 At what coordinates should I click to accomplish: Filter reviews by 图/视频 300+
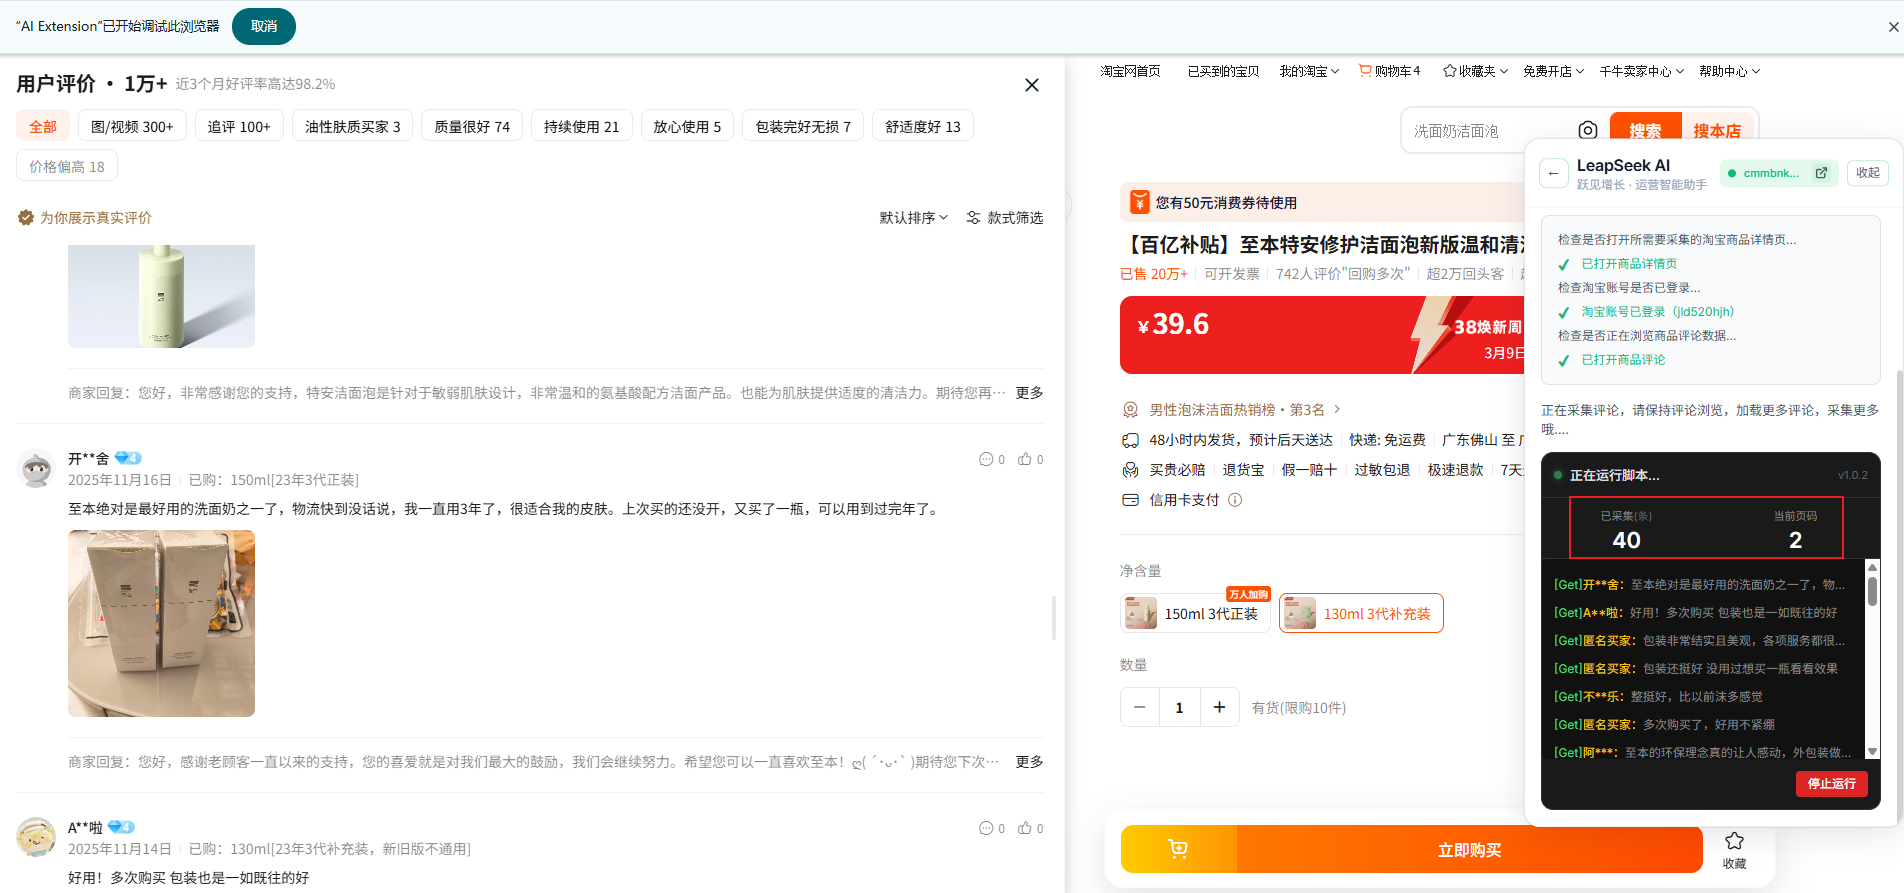(x=132, y=127)
